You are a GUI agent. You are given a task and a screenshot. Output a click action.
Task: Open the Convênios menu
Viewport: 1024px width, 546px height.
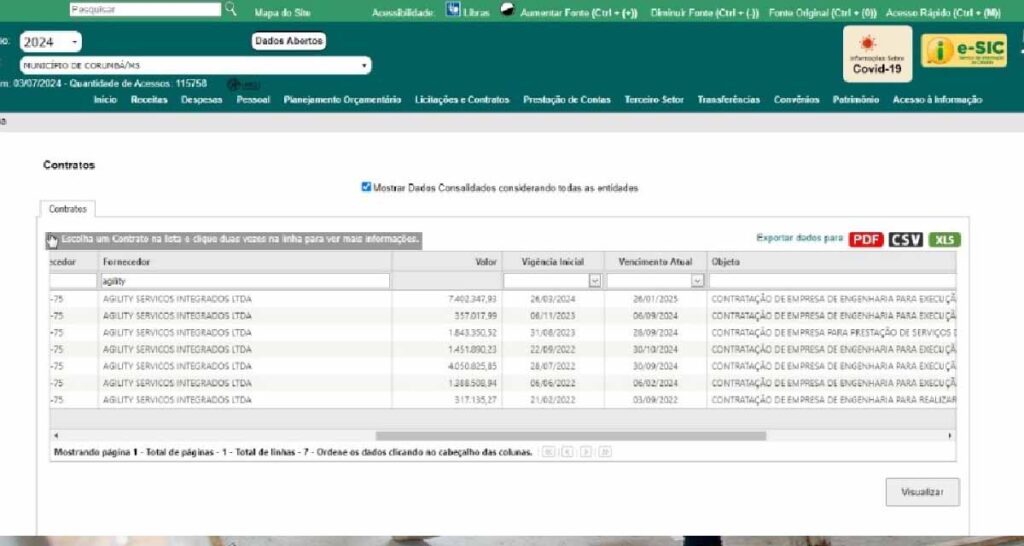click(797, 100)
